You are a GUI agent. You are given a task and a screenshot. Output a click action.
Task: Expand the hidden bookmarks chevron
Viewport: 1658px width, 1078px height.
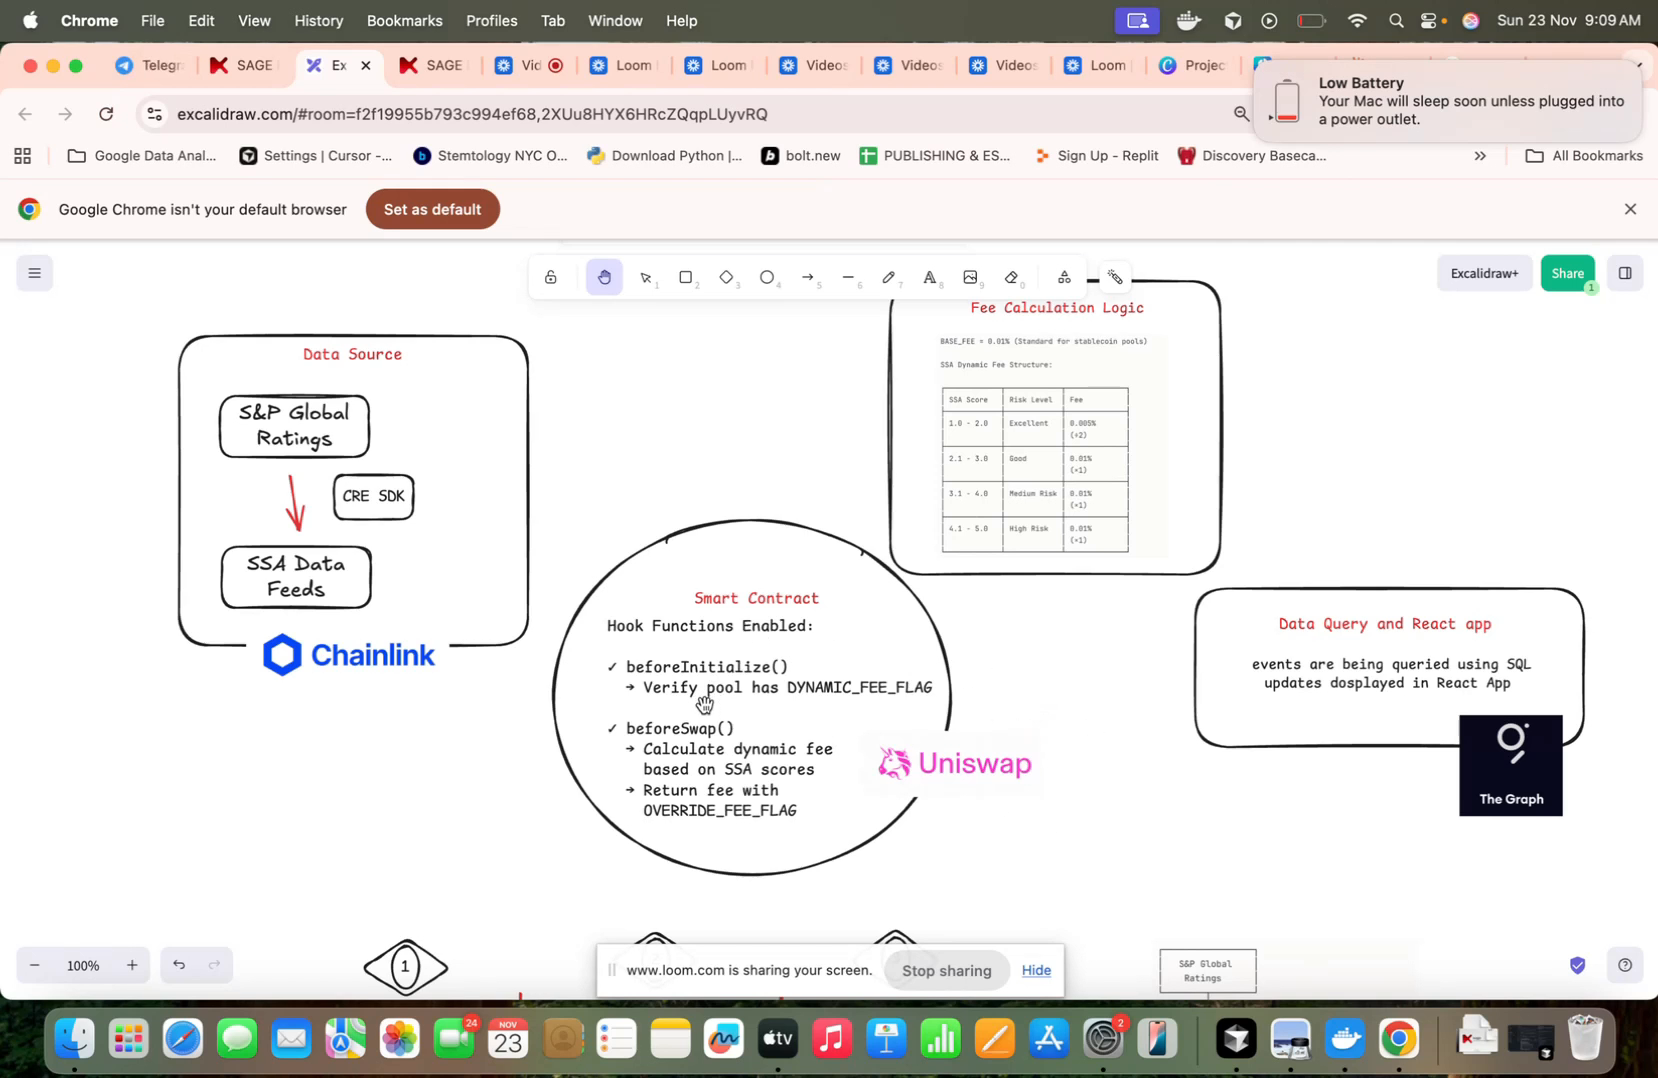1480,156
